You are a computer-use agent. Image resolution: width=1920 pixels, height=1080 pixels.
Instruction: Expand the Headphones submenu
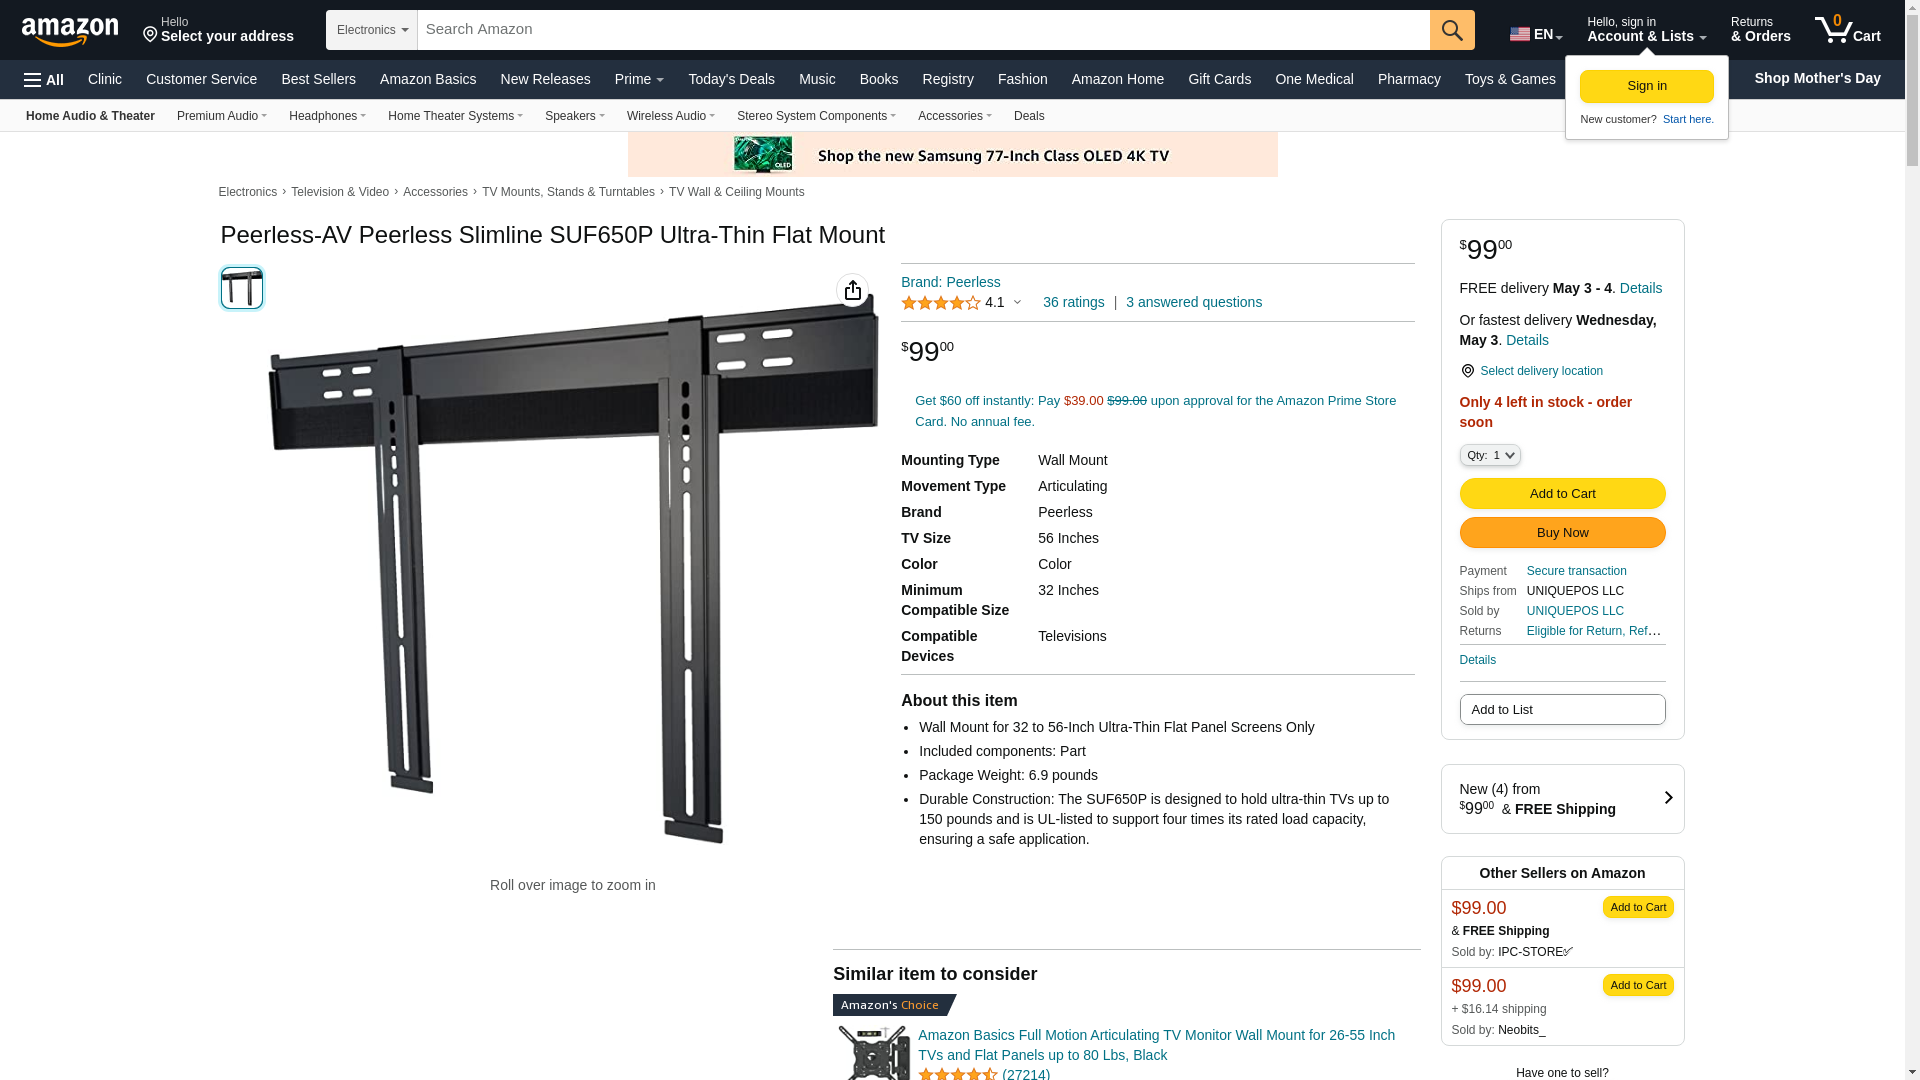[327, 116]
